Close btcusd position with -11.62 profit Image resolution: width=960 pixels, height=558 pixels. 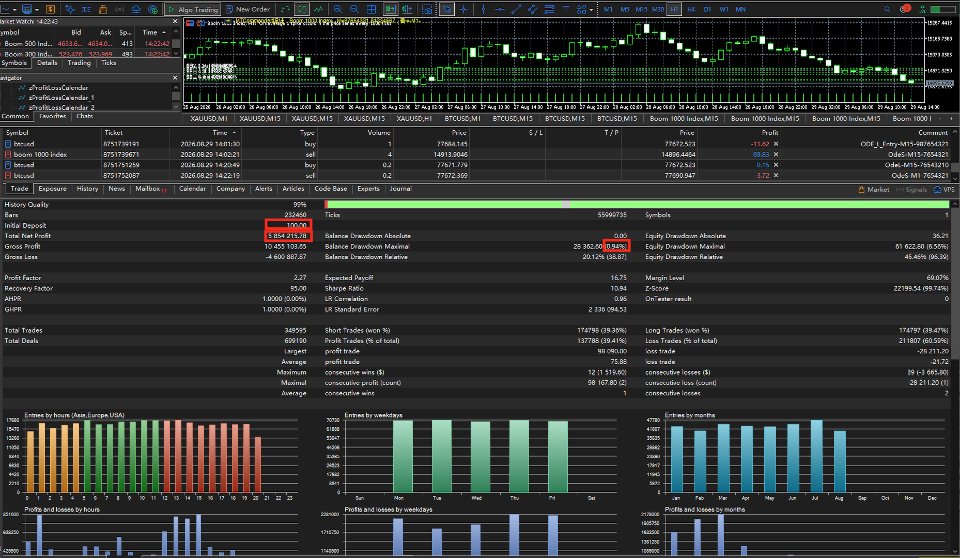(776, 144)
